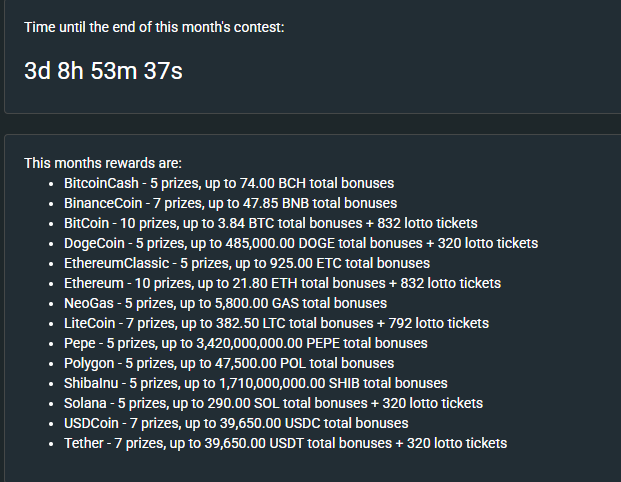Click the contest countdown timer
The width and height of the screenshot is (621, 482).
tap(103, 71)
